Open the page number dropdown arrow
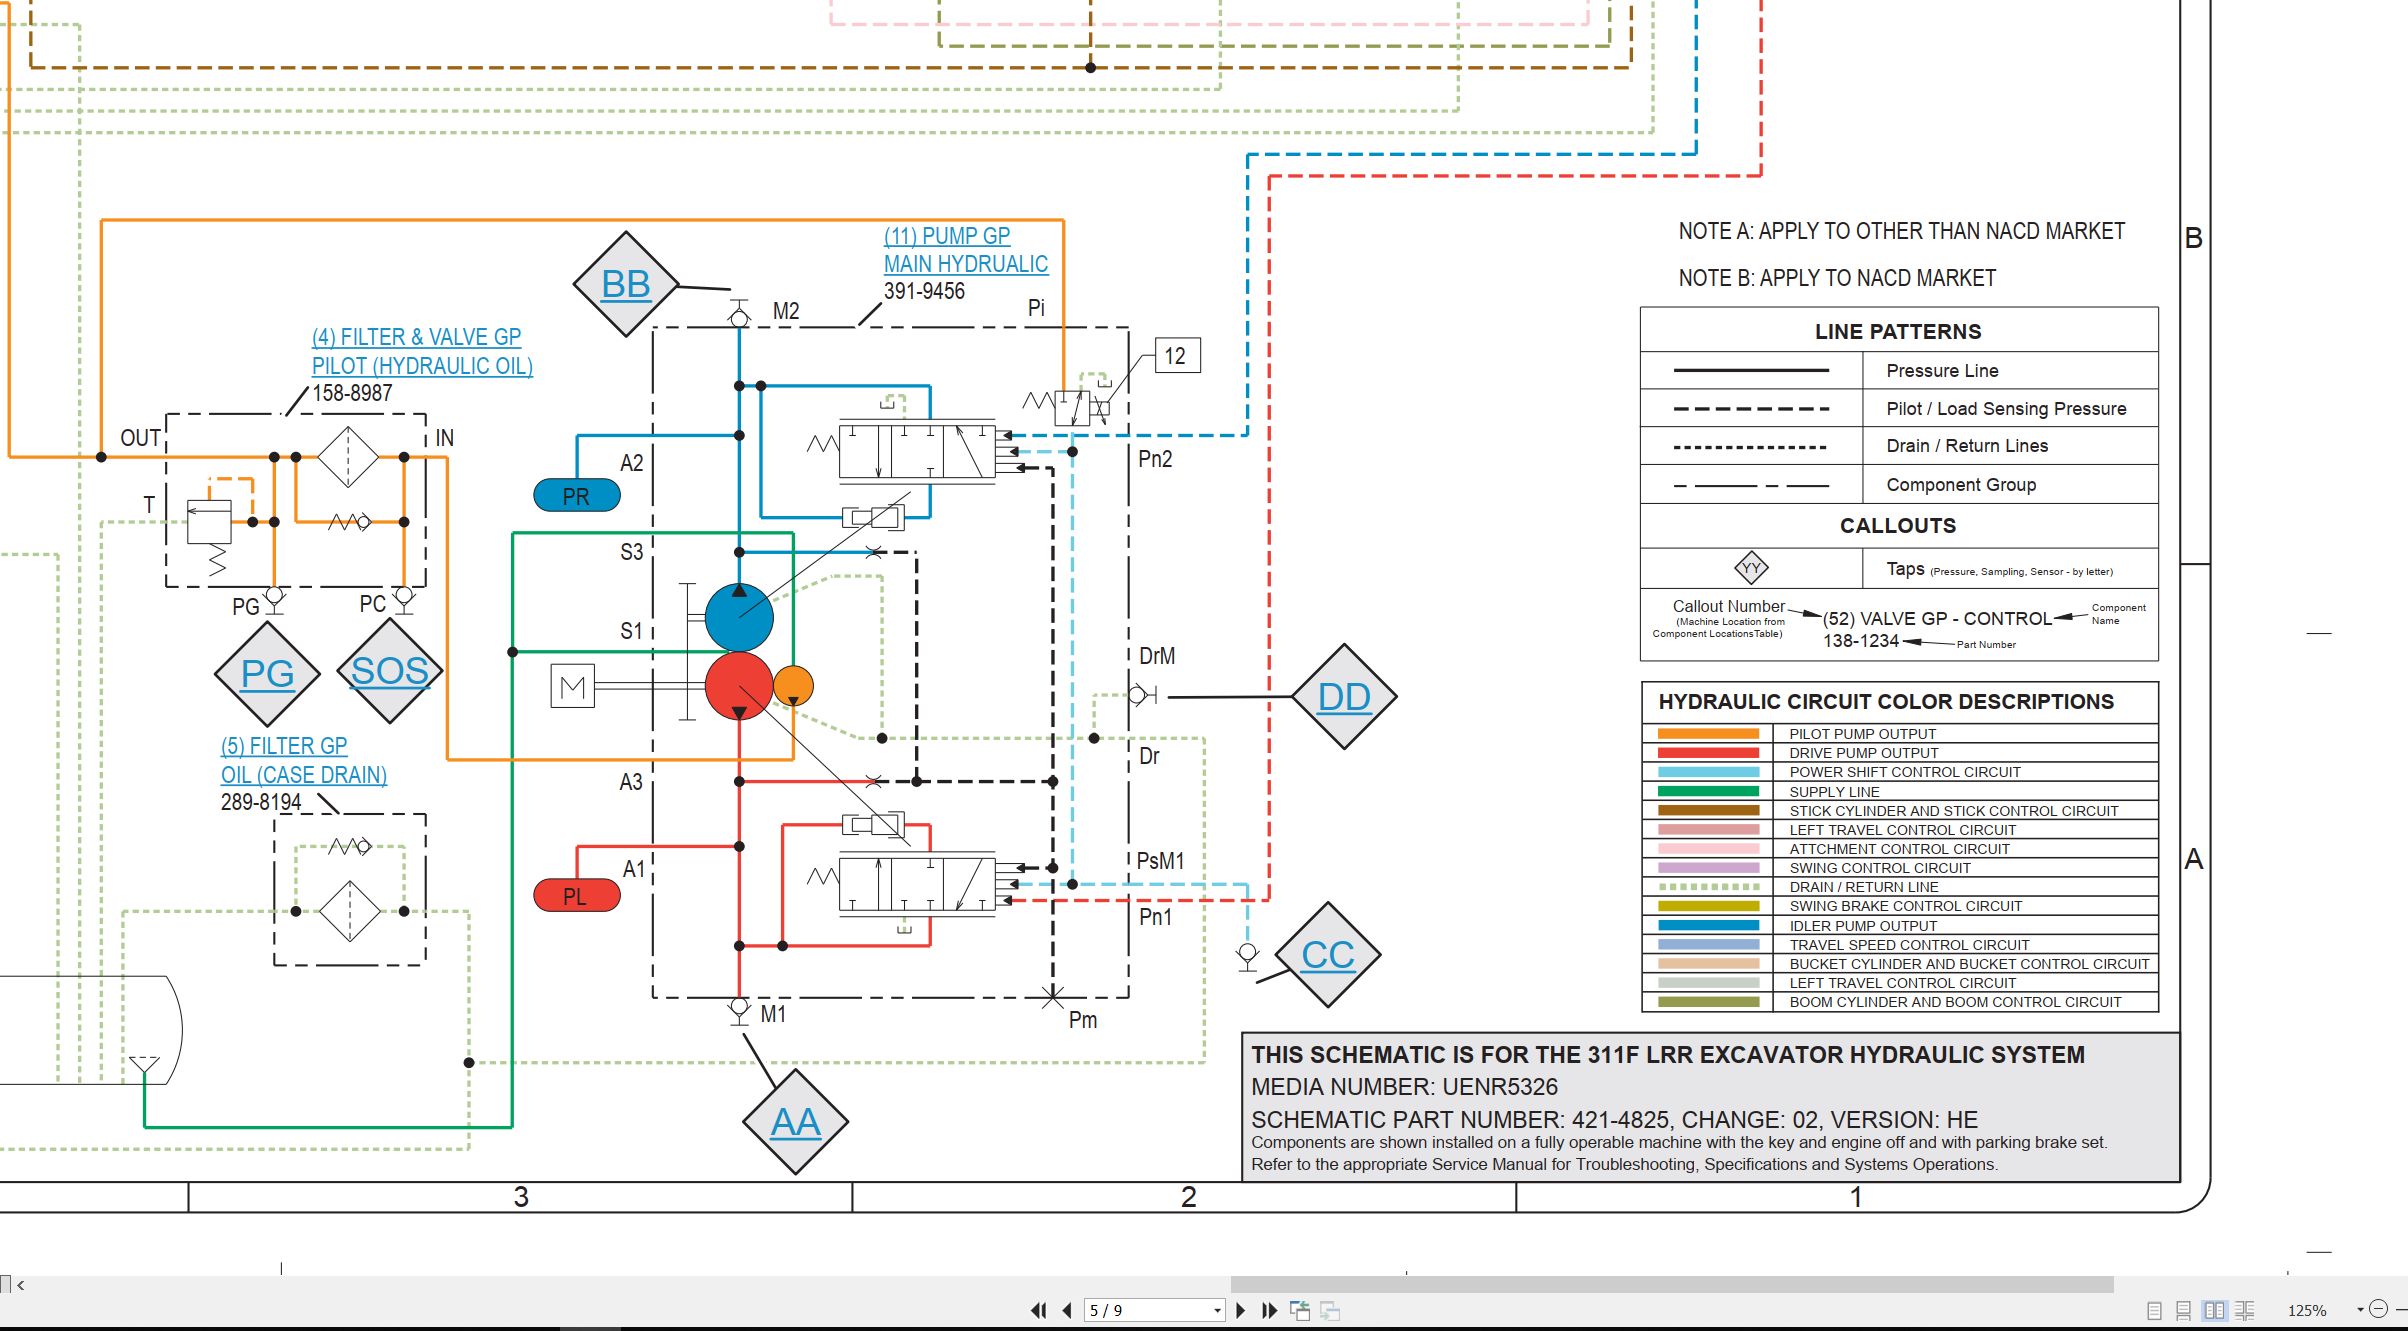Viewport: 2408px width, 1331px height. (x=1217, y=1311)
